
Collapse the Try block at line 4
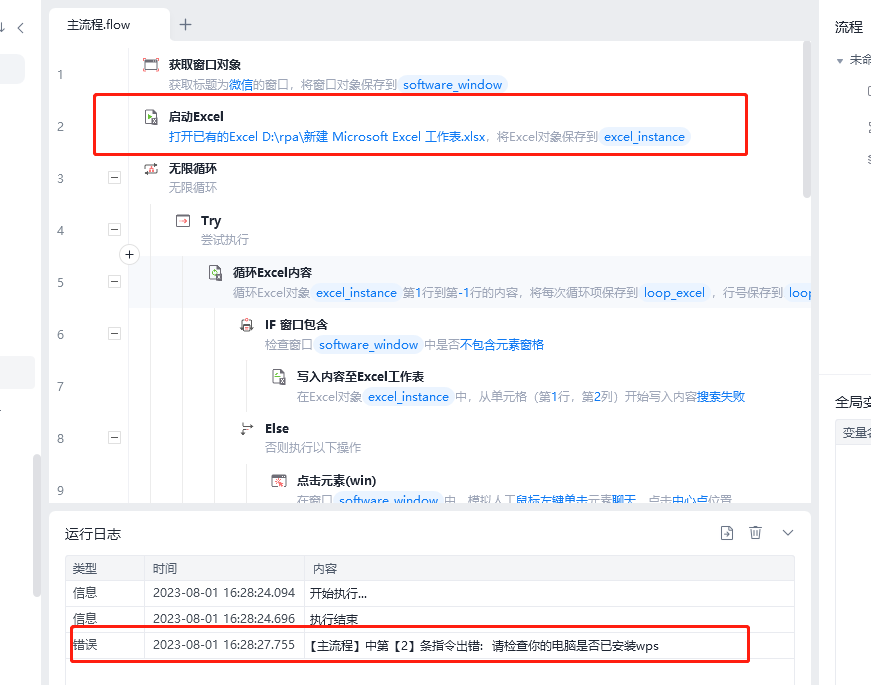click(114, 229)
